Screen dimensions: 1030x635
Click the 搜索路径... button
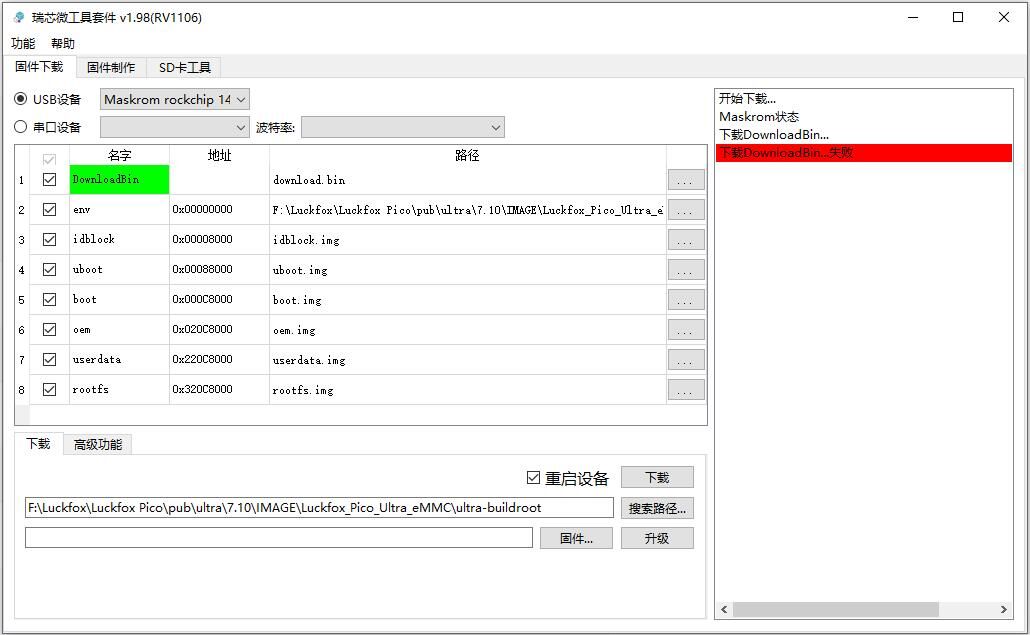pyautogui.click(x=657, y=508)
